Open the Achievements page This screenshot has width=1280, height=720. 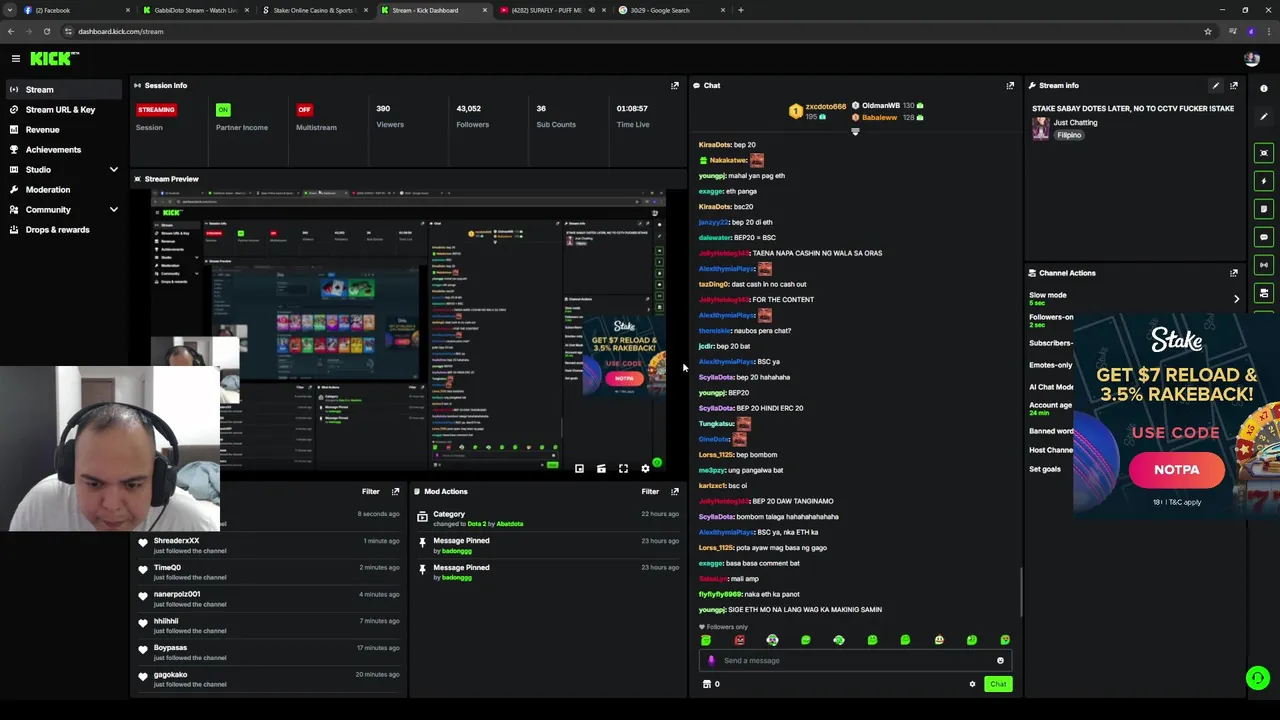[x=64, y=150]
